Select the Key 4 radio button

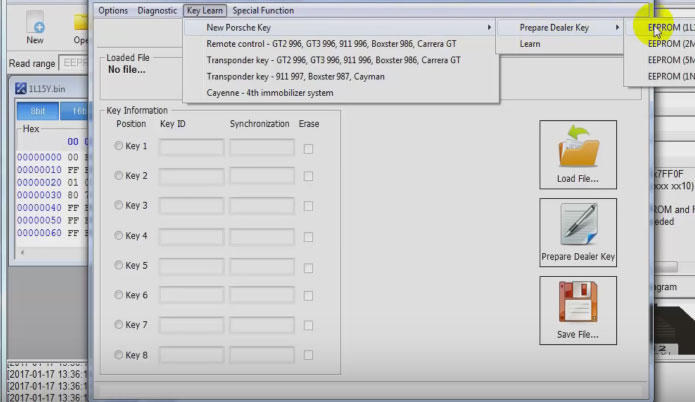coord(118,235)
